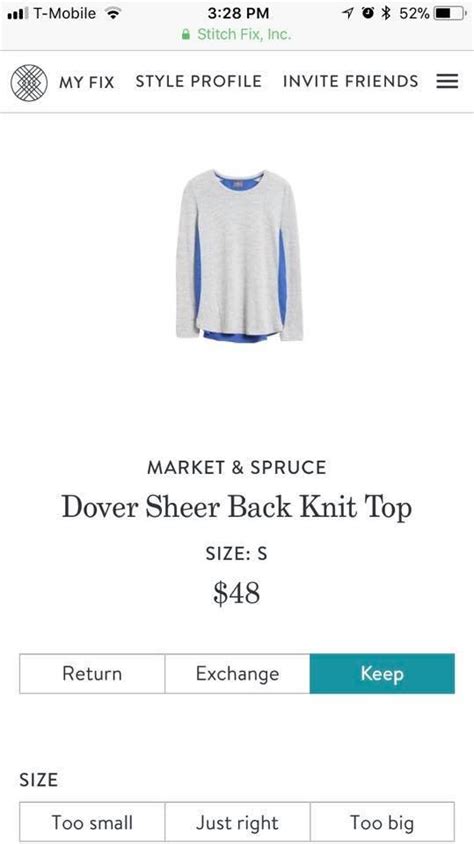This screenshot has height=844, width=474.
Task: Select the Keep option
Action: (382, 673)
